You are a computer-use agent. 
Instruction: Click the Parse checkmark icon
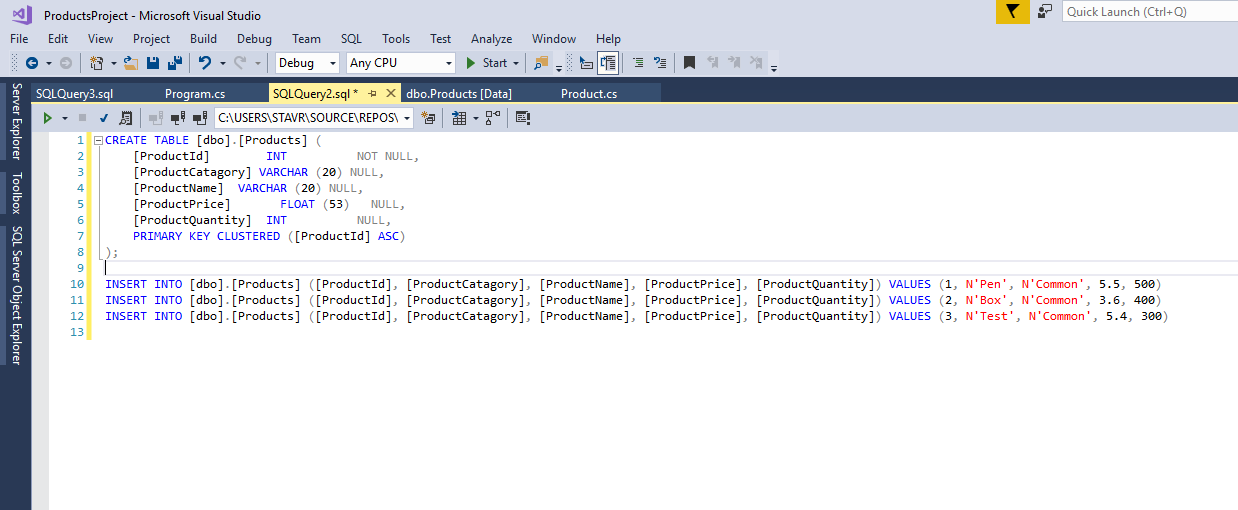(x=103, y=118)
